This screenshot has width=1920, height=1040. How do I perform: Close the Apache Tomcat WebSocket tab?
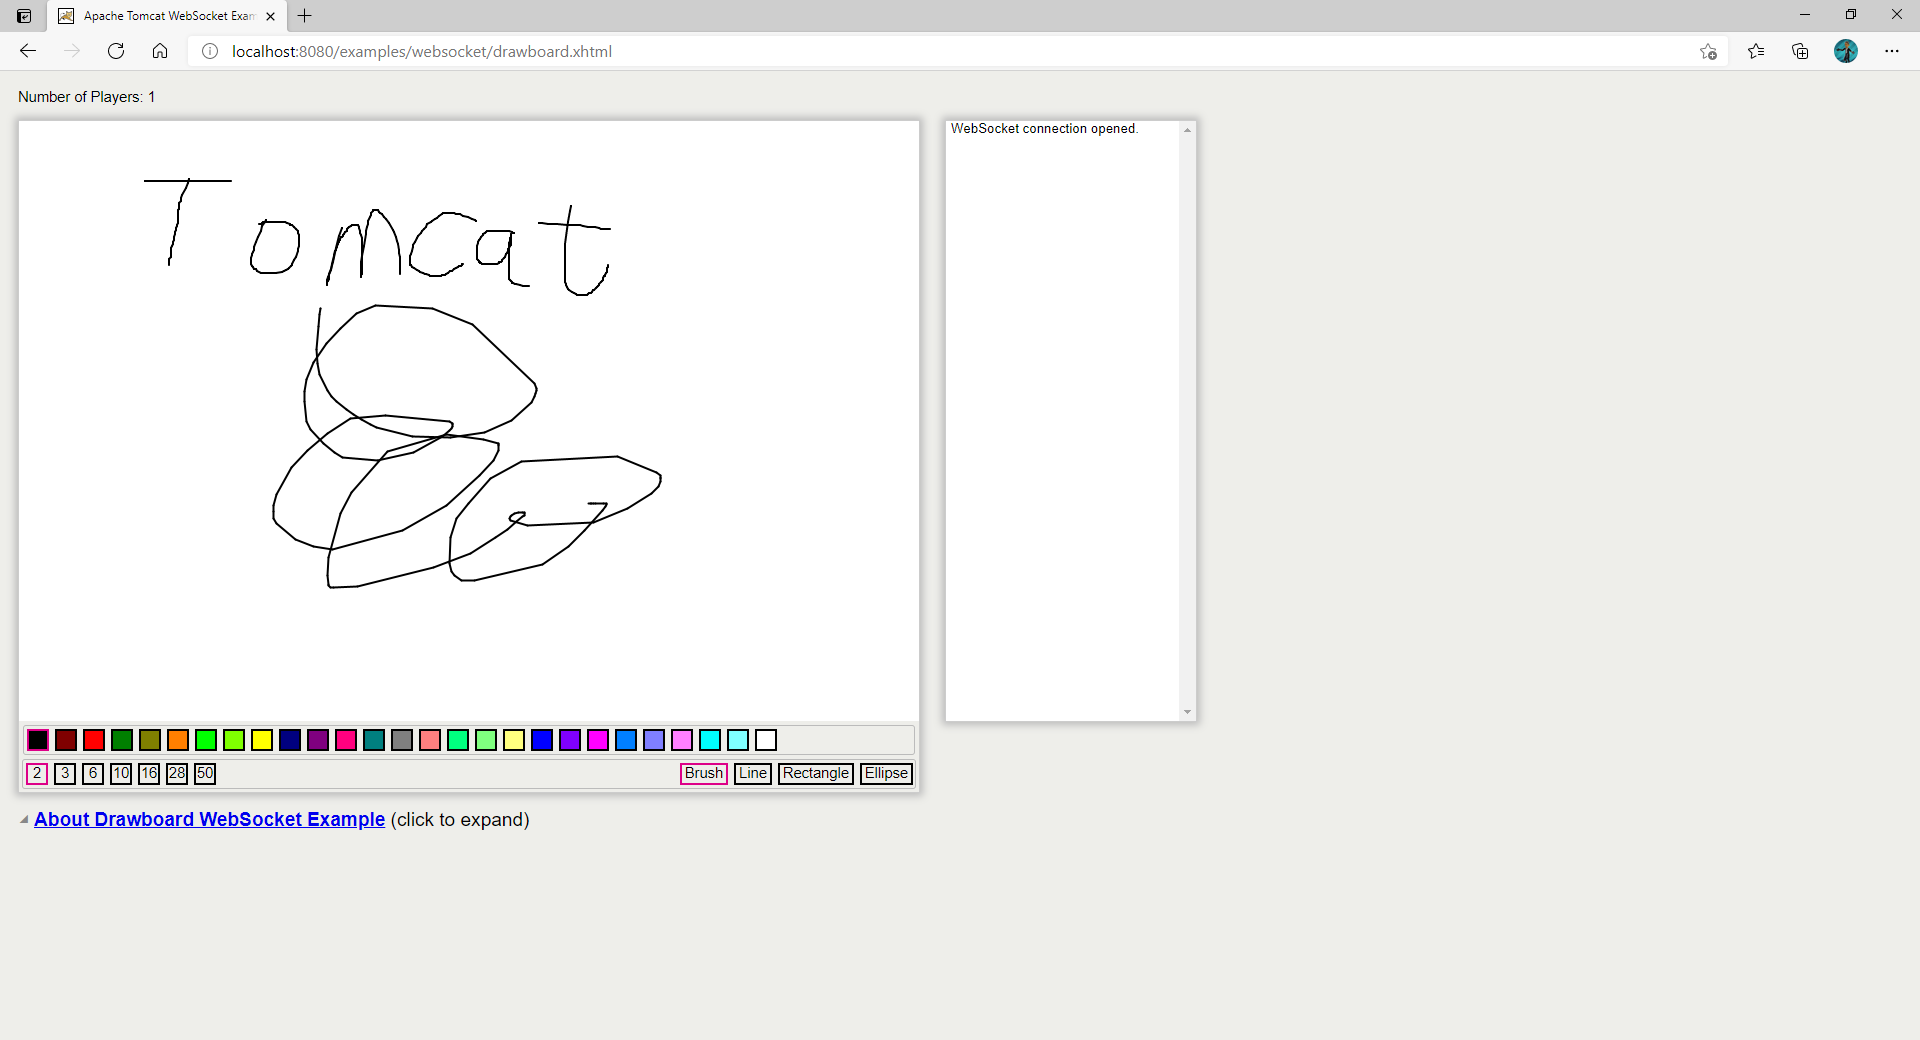[x=270, y=16]
